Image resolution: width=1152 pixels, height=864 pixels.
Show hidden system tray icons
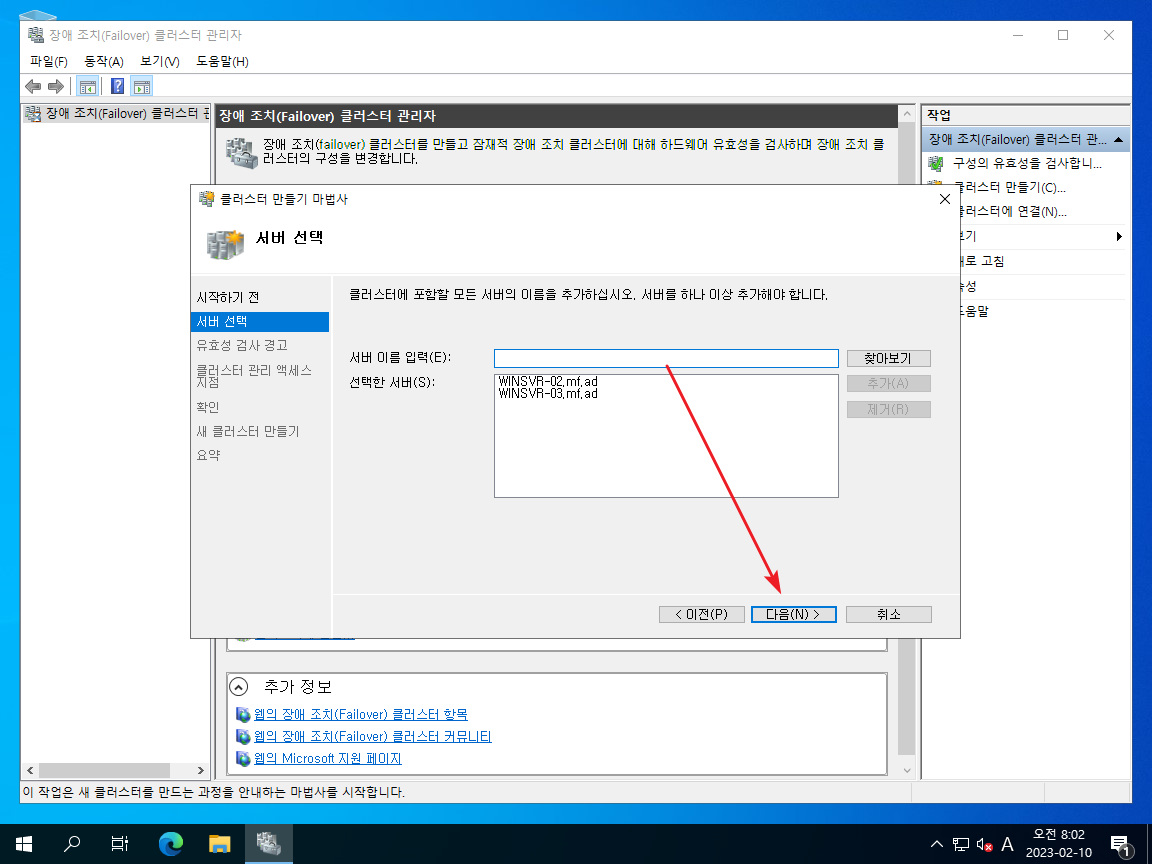point(937,844)
